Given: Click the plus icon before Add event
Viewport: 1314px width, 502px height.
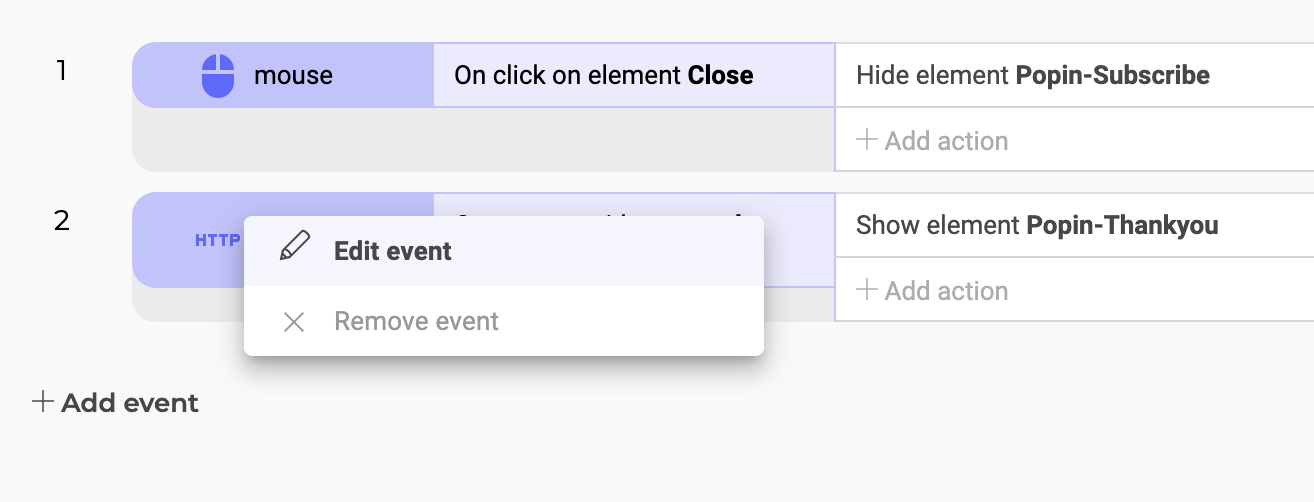Looking at the screenshot, I should (x=42, y=402).
